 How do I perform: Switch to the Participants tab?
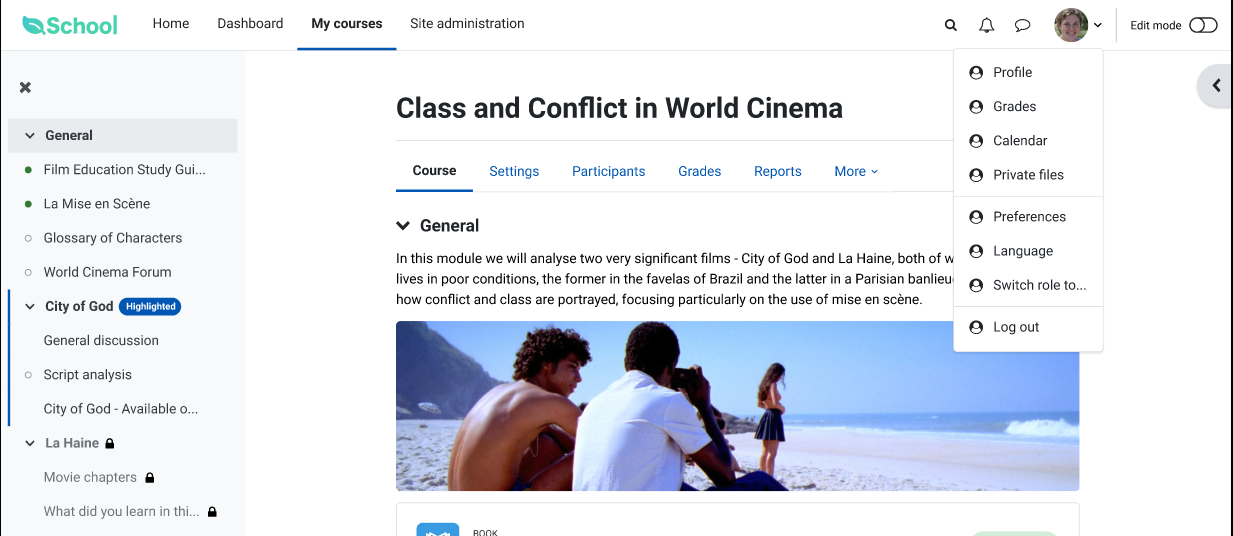[x=608, y=171]
